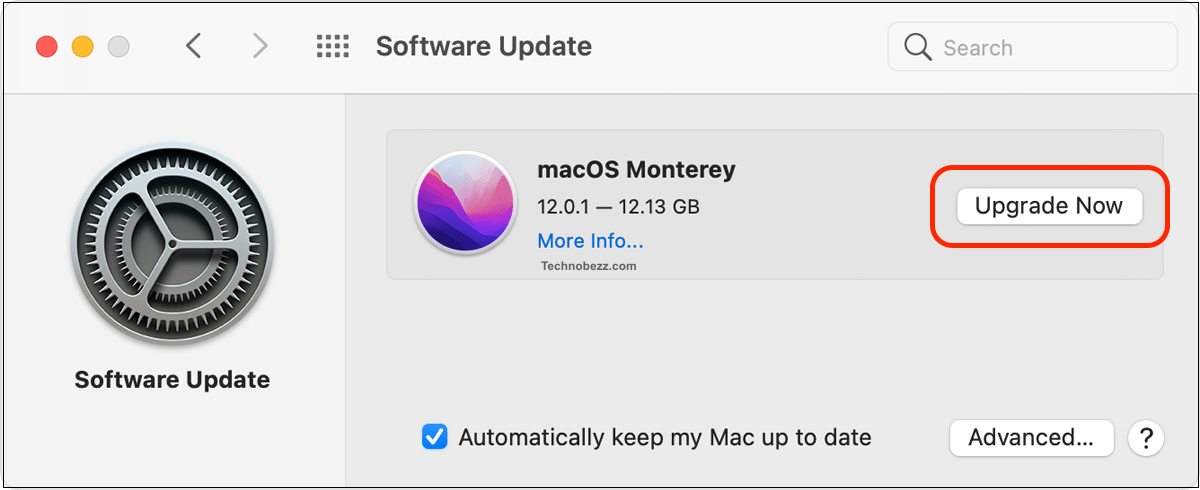This screenshot has height=490, width=1200.
Task: Uncheck Automatically keep my Mac up to date
Action: (x=434, y=437)
